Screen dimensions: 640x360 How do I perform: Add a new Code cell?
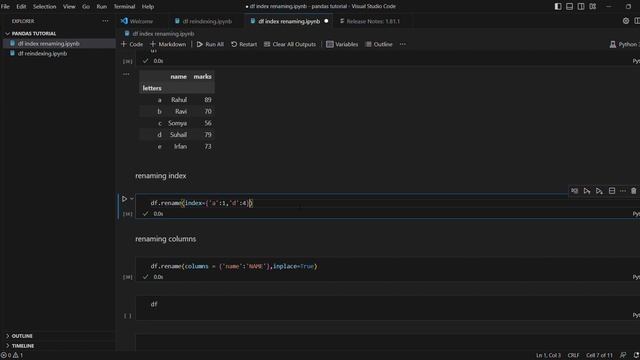point(132,44)
